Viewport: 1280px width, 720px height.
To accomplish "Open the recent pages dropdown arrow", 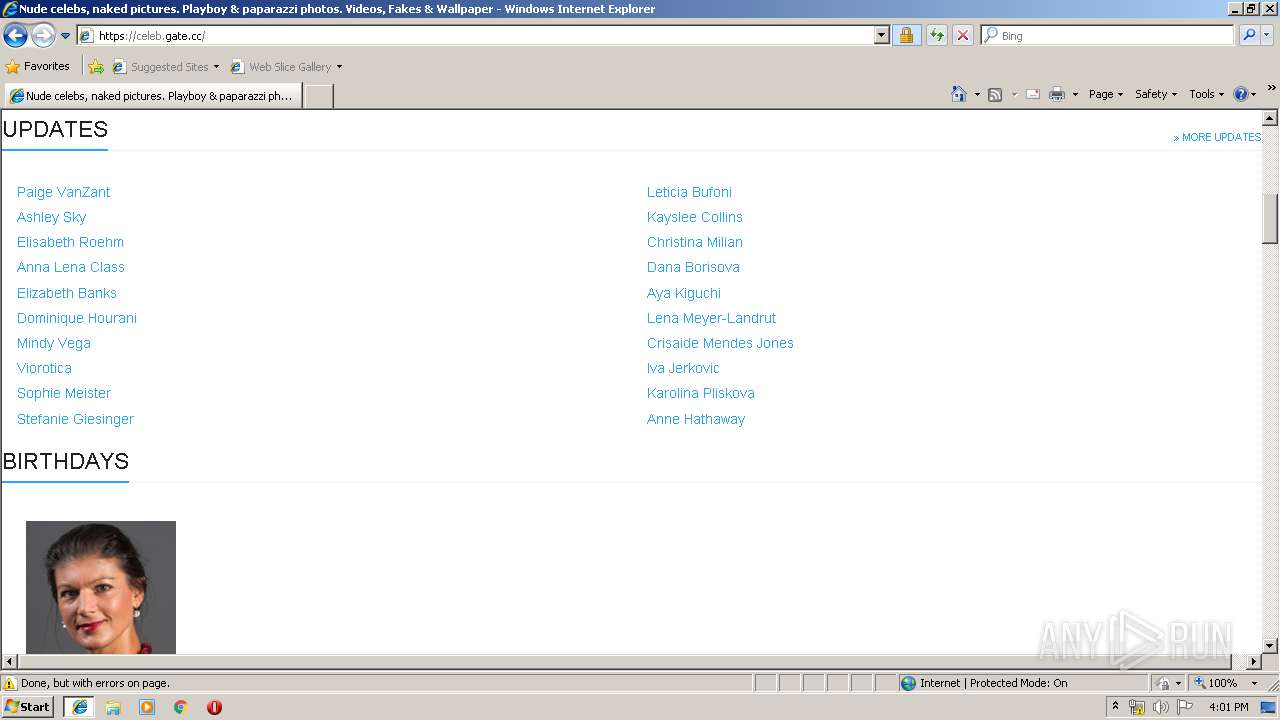I will (66, 36).
